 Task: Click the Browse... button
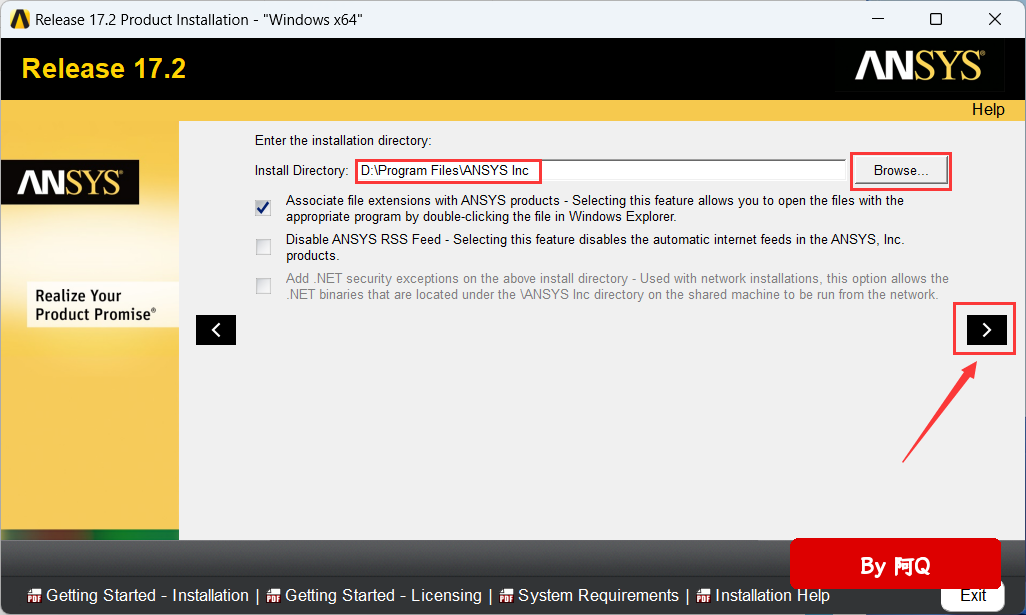click(900, 171)
